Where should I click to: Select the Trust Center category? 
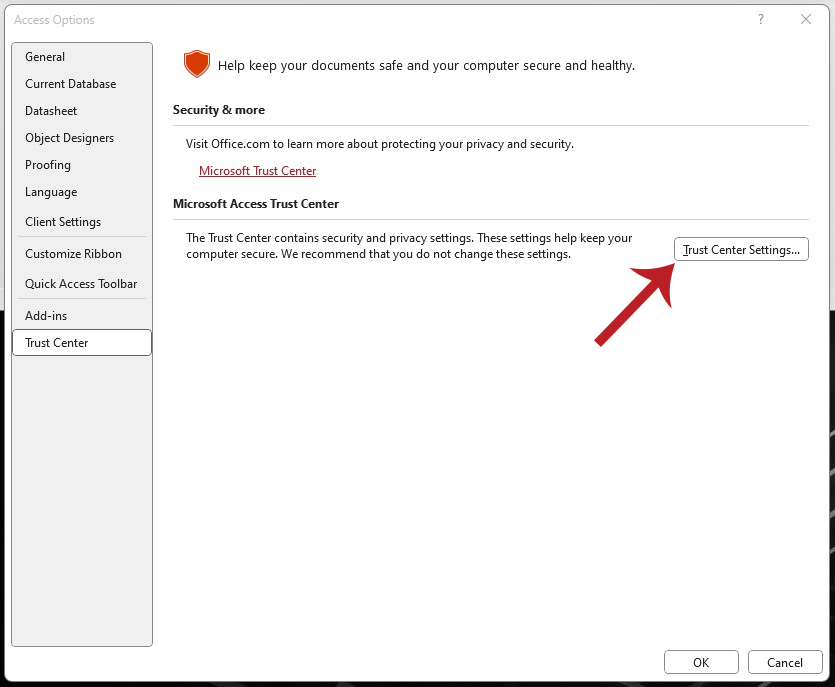tap(57, 343)
